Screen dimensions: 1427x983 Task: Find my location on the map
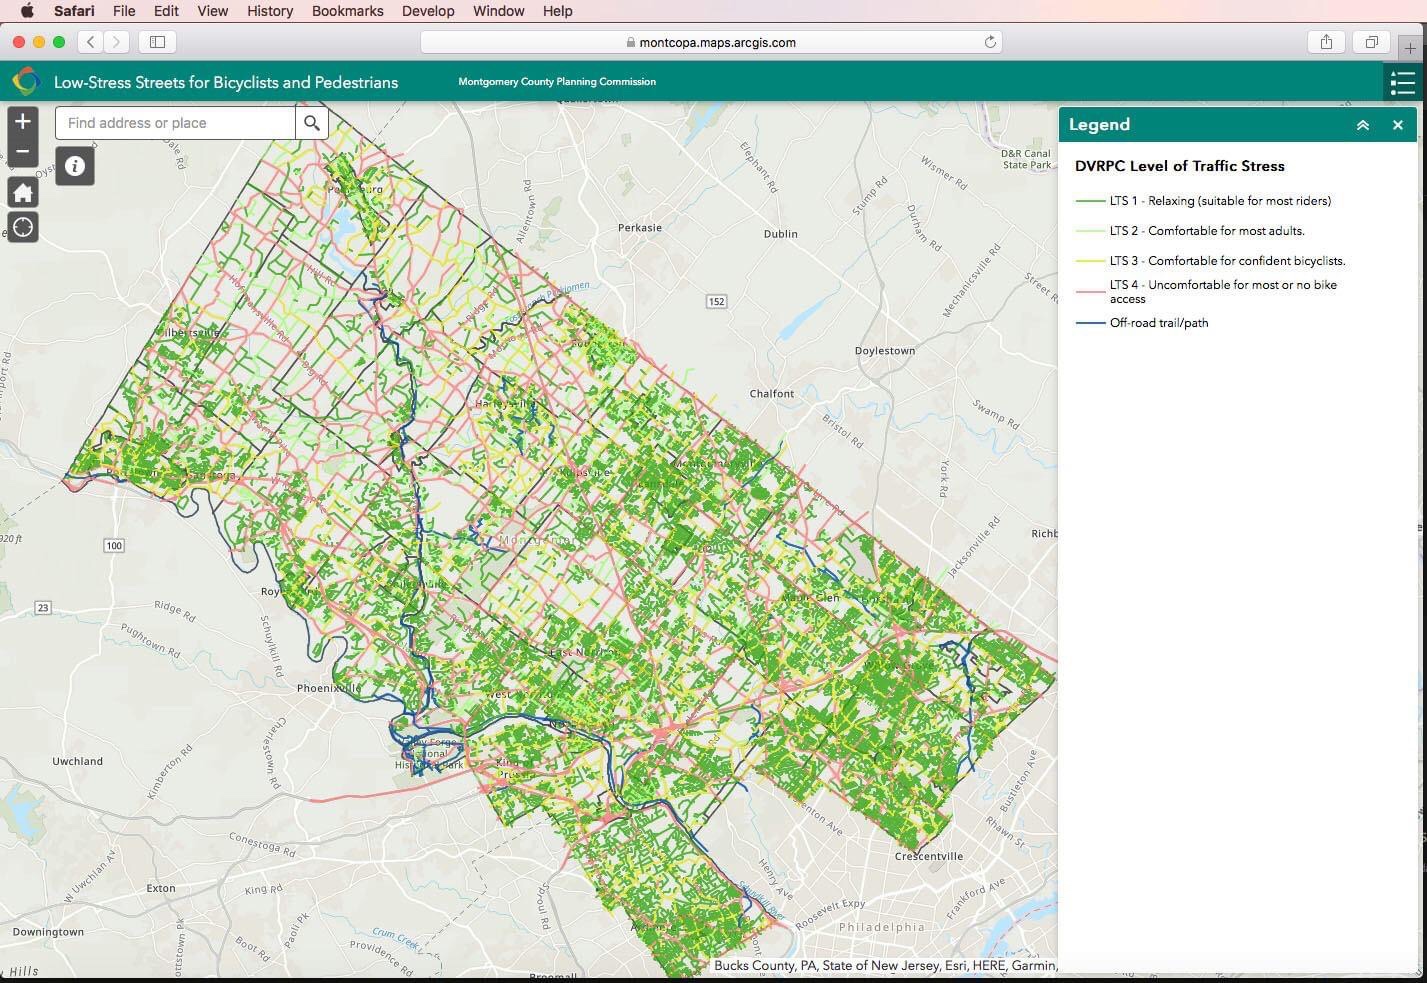(x=22, y=227)
